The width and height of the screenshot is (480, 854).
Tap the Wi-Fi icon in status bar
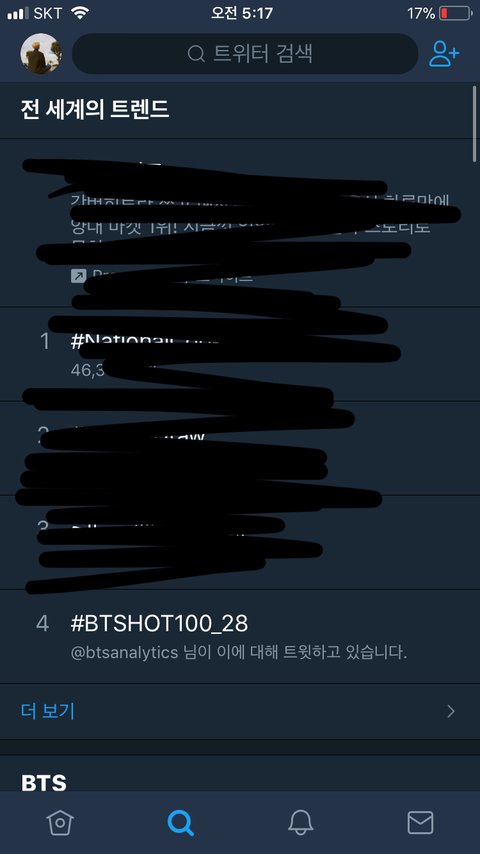[x=80, y=13]
